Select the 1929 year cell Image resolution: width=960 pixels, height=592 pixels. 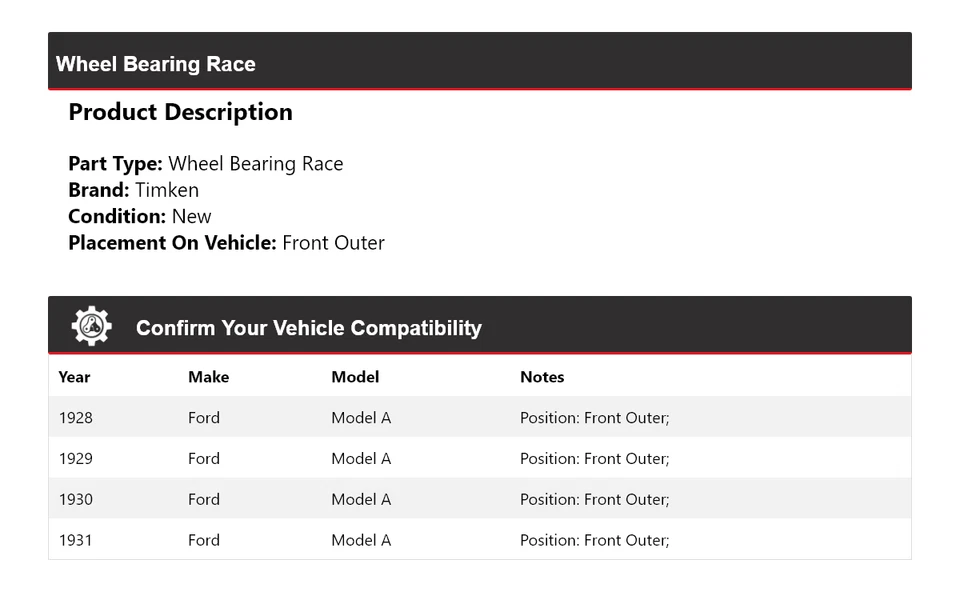tap(75, 459)
